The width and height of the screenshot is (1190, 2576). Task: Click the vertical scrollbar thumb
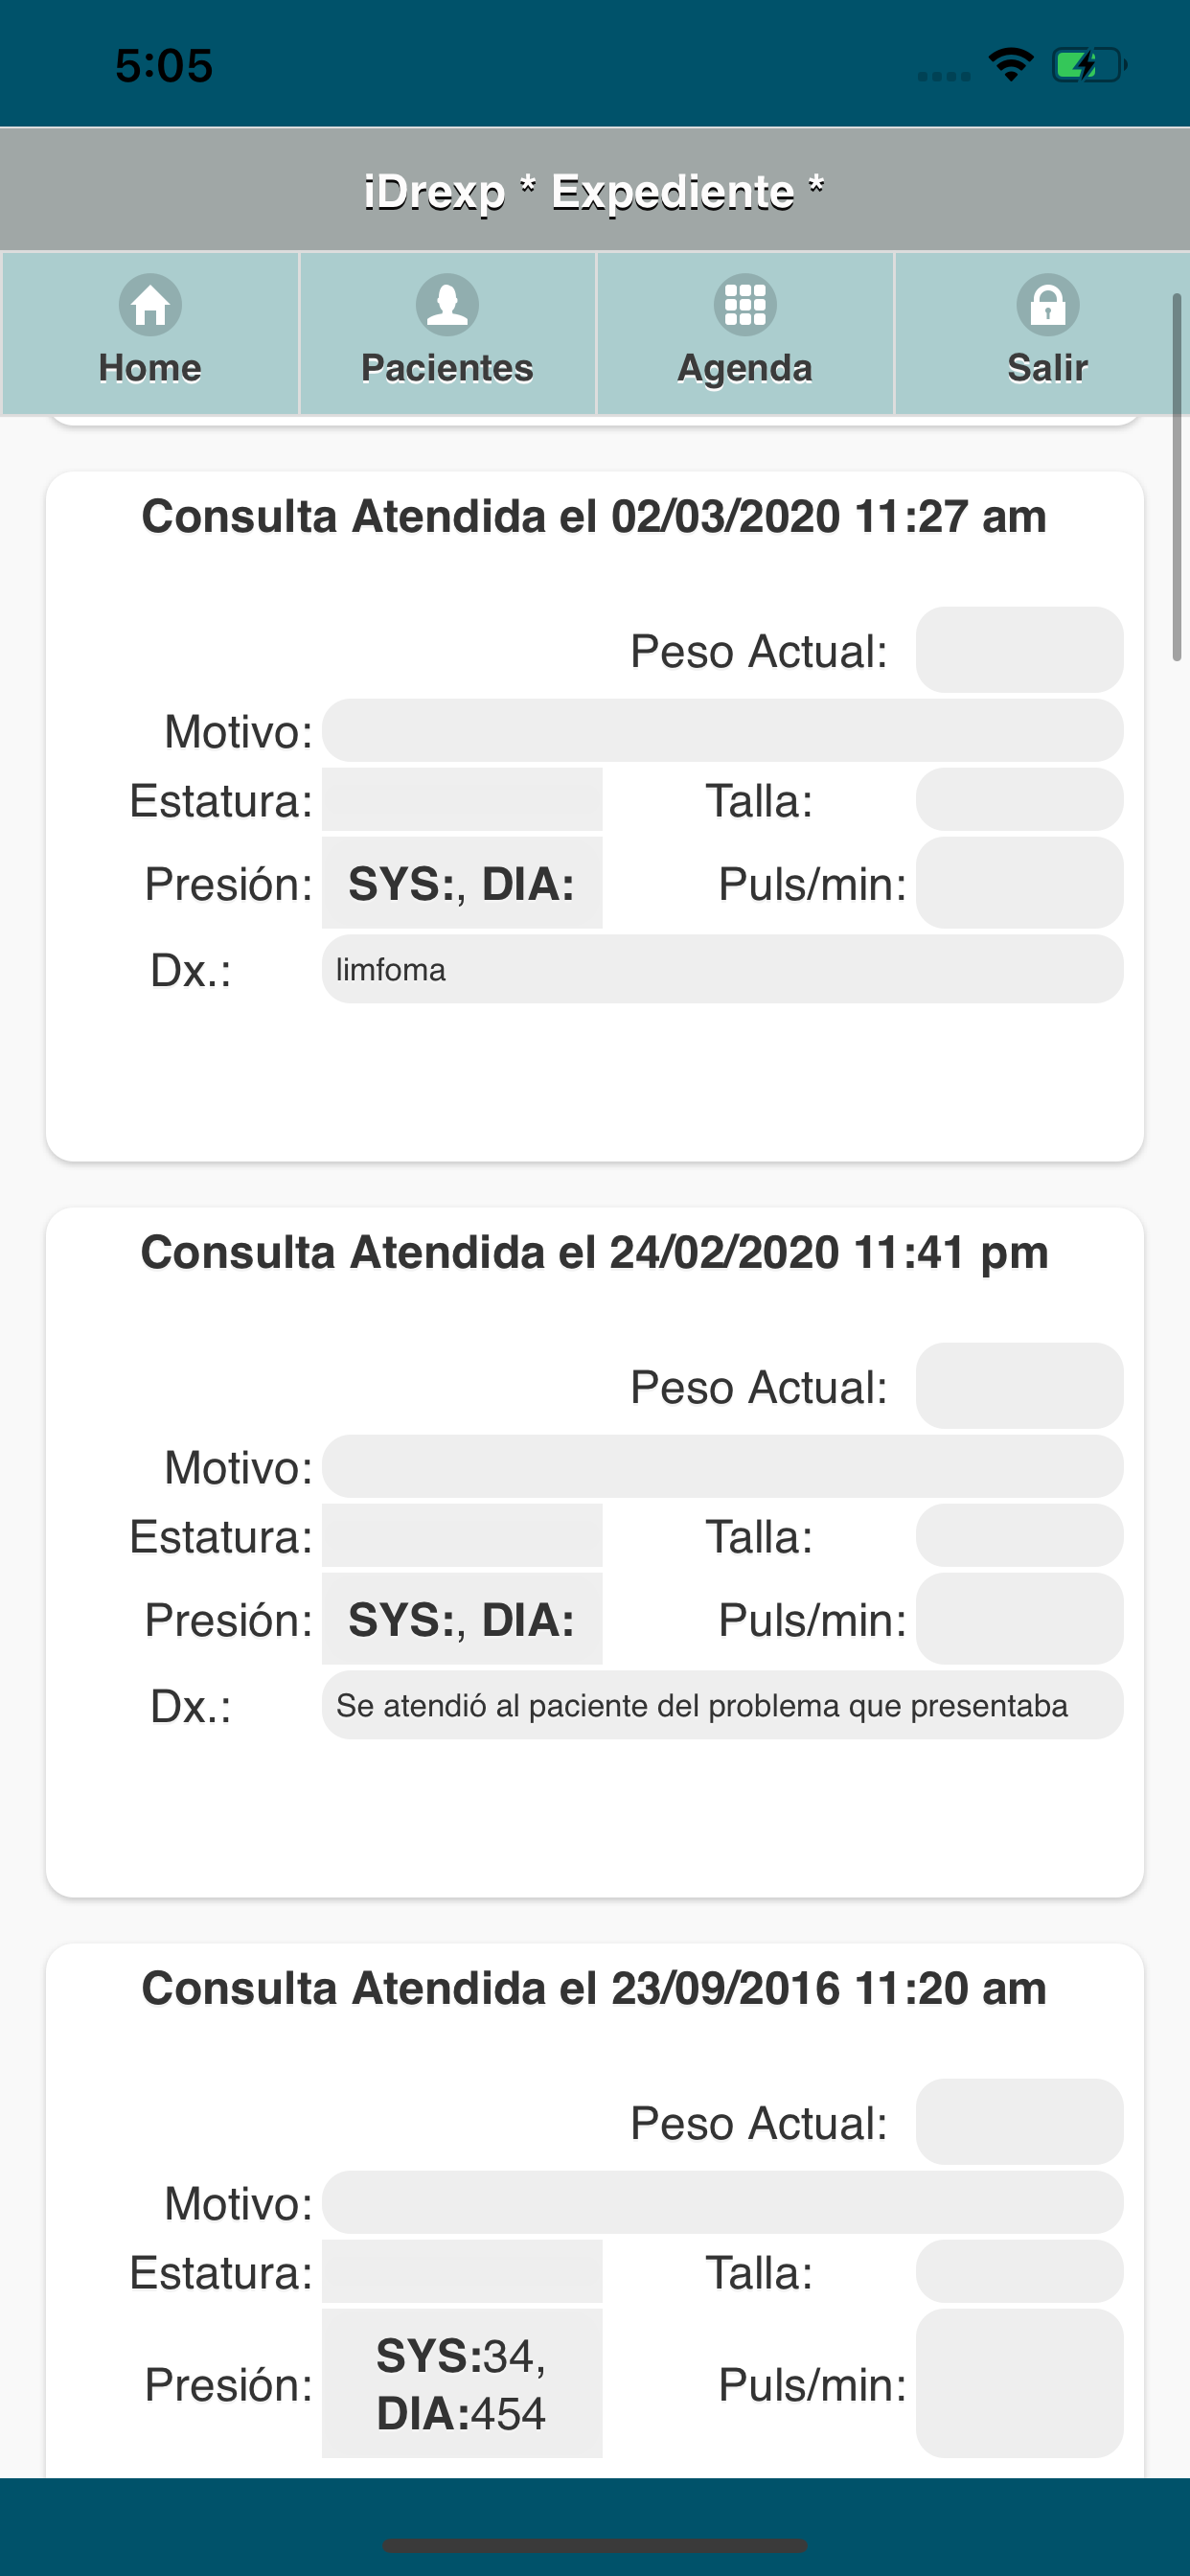point(1177,477)
